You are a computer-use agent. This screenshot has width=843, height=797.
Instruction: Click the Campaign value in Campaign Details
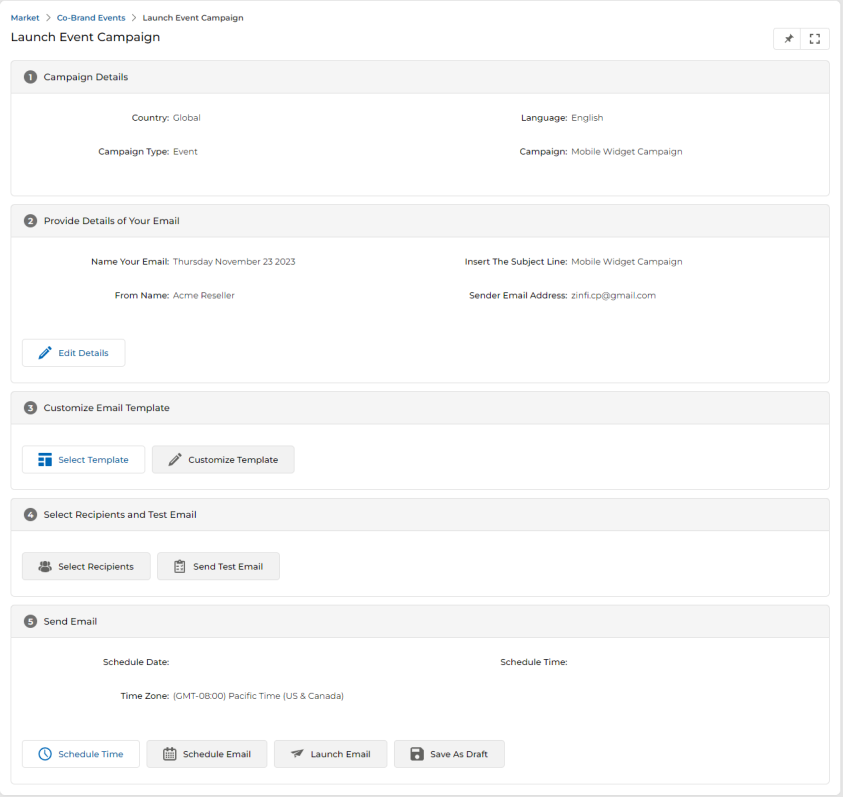[626, 152]
